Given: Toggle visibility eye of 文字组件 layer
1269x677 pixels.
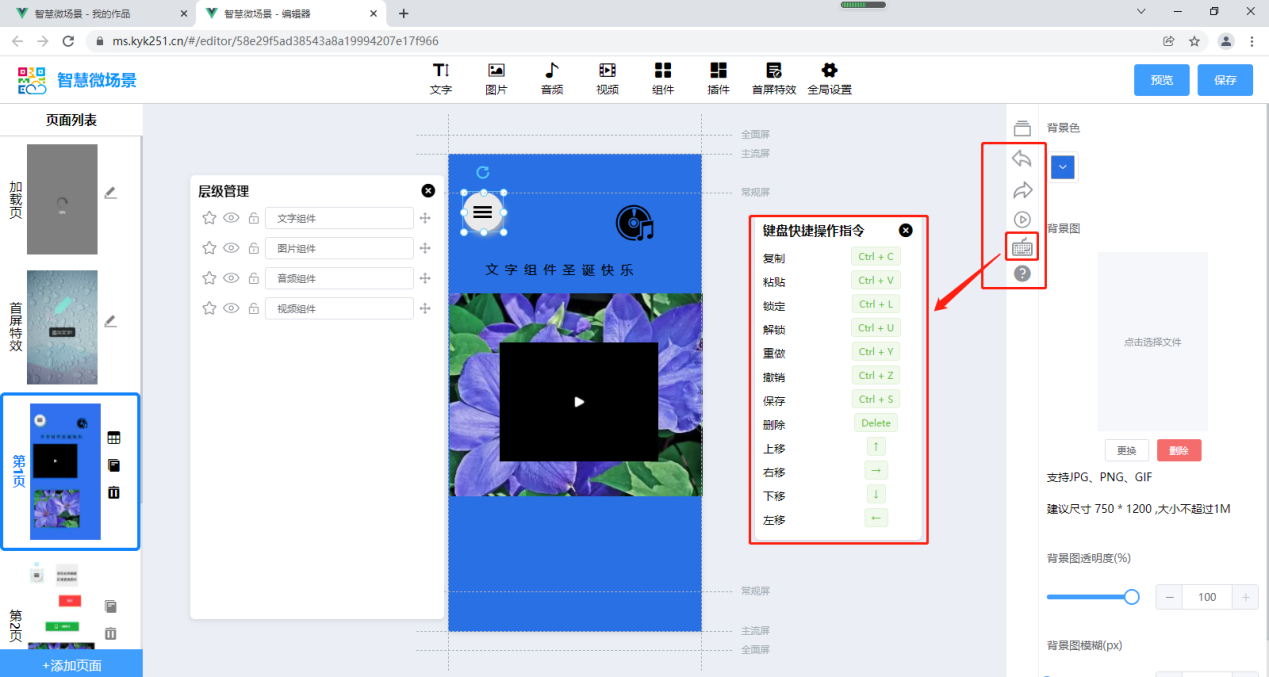Looking at the screenshot, I should click(x=231, y=218).
